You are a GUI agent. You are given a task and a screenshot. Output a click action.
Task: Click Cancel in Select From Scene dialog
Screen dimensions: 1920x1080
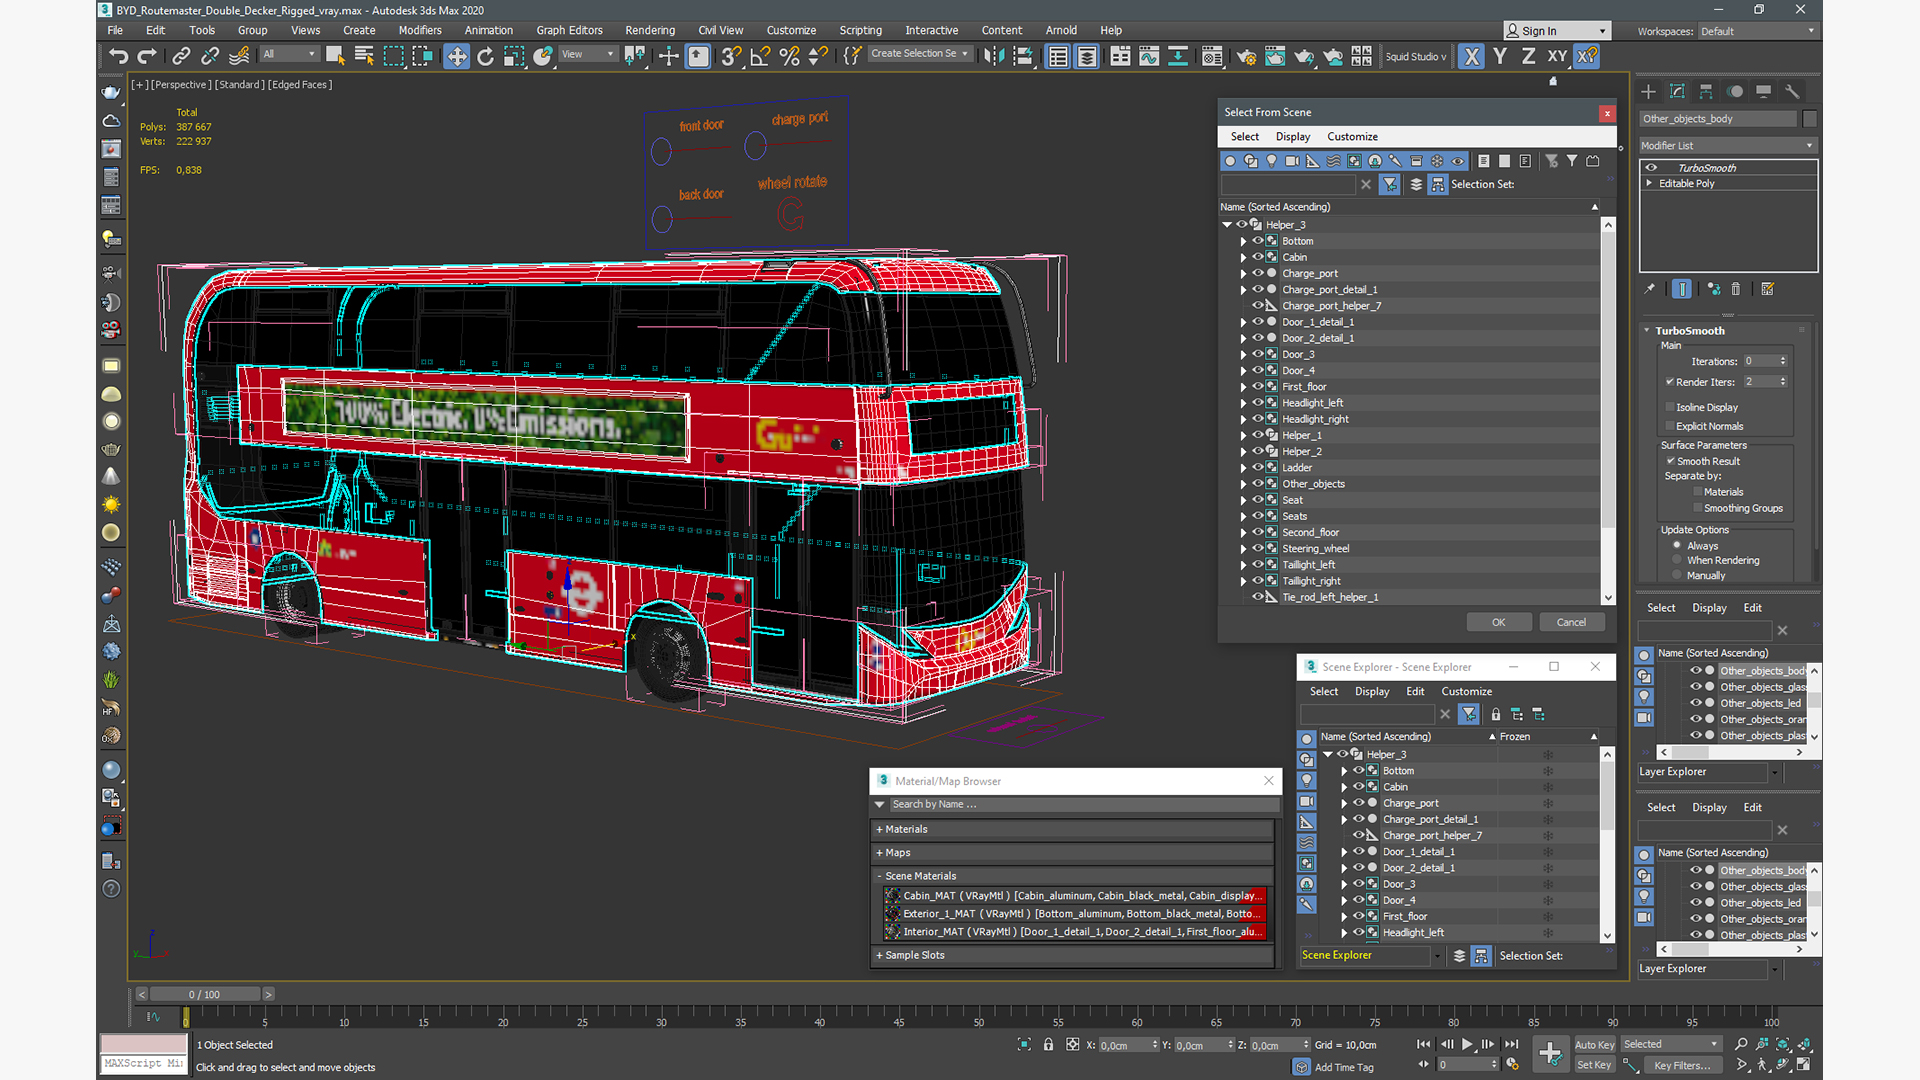[x=1571, y=622]
